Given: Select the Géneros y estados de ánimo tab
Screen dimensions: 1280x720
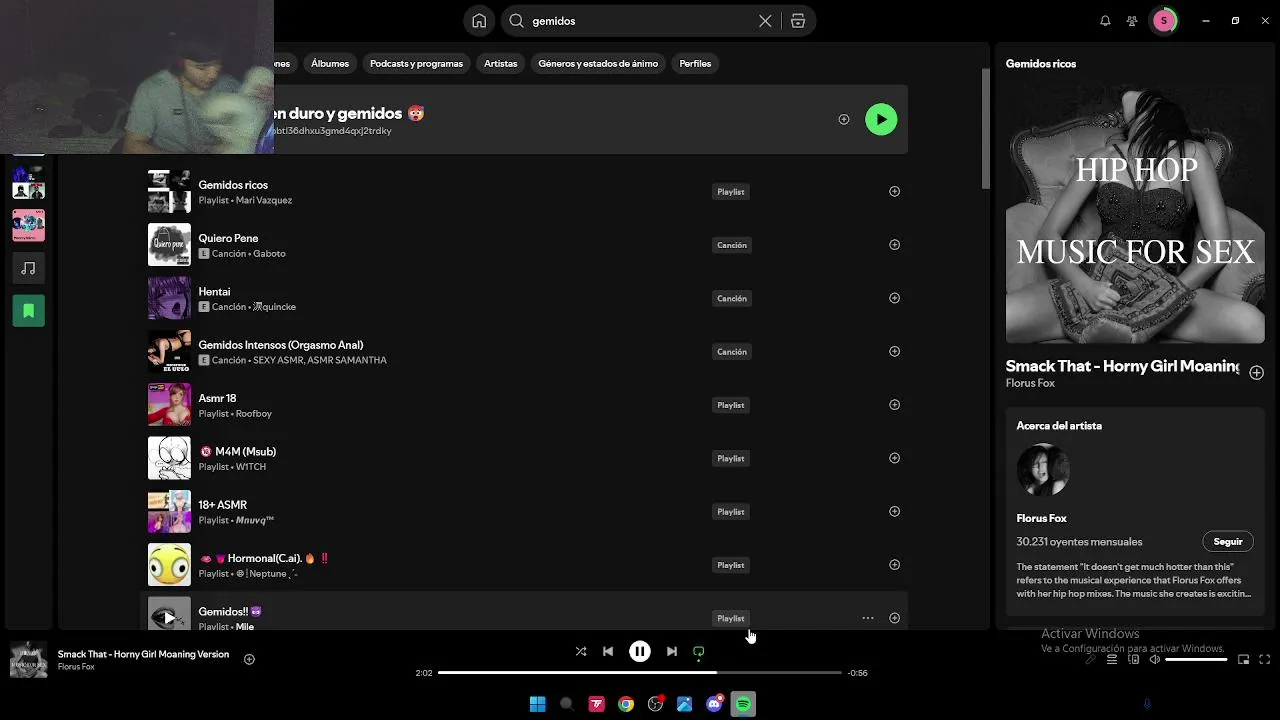Looking at the screenshot, I should tap(598, 63).
